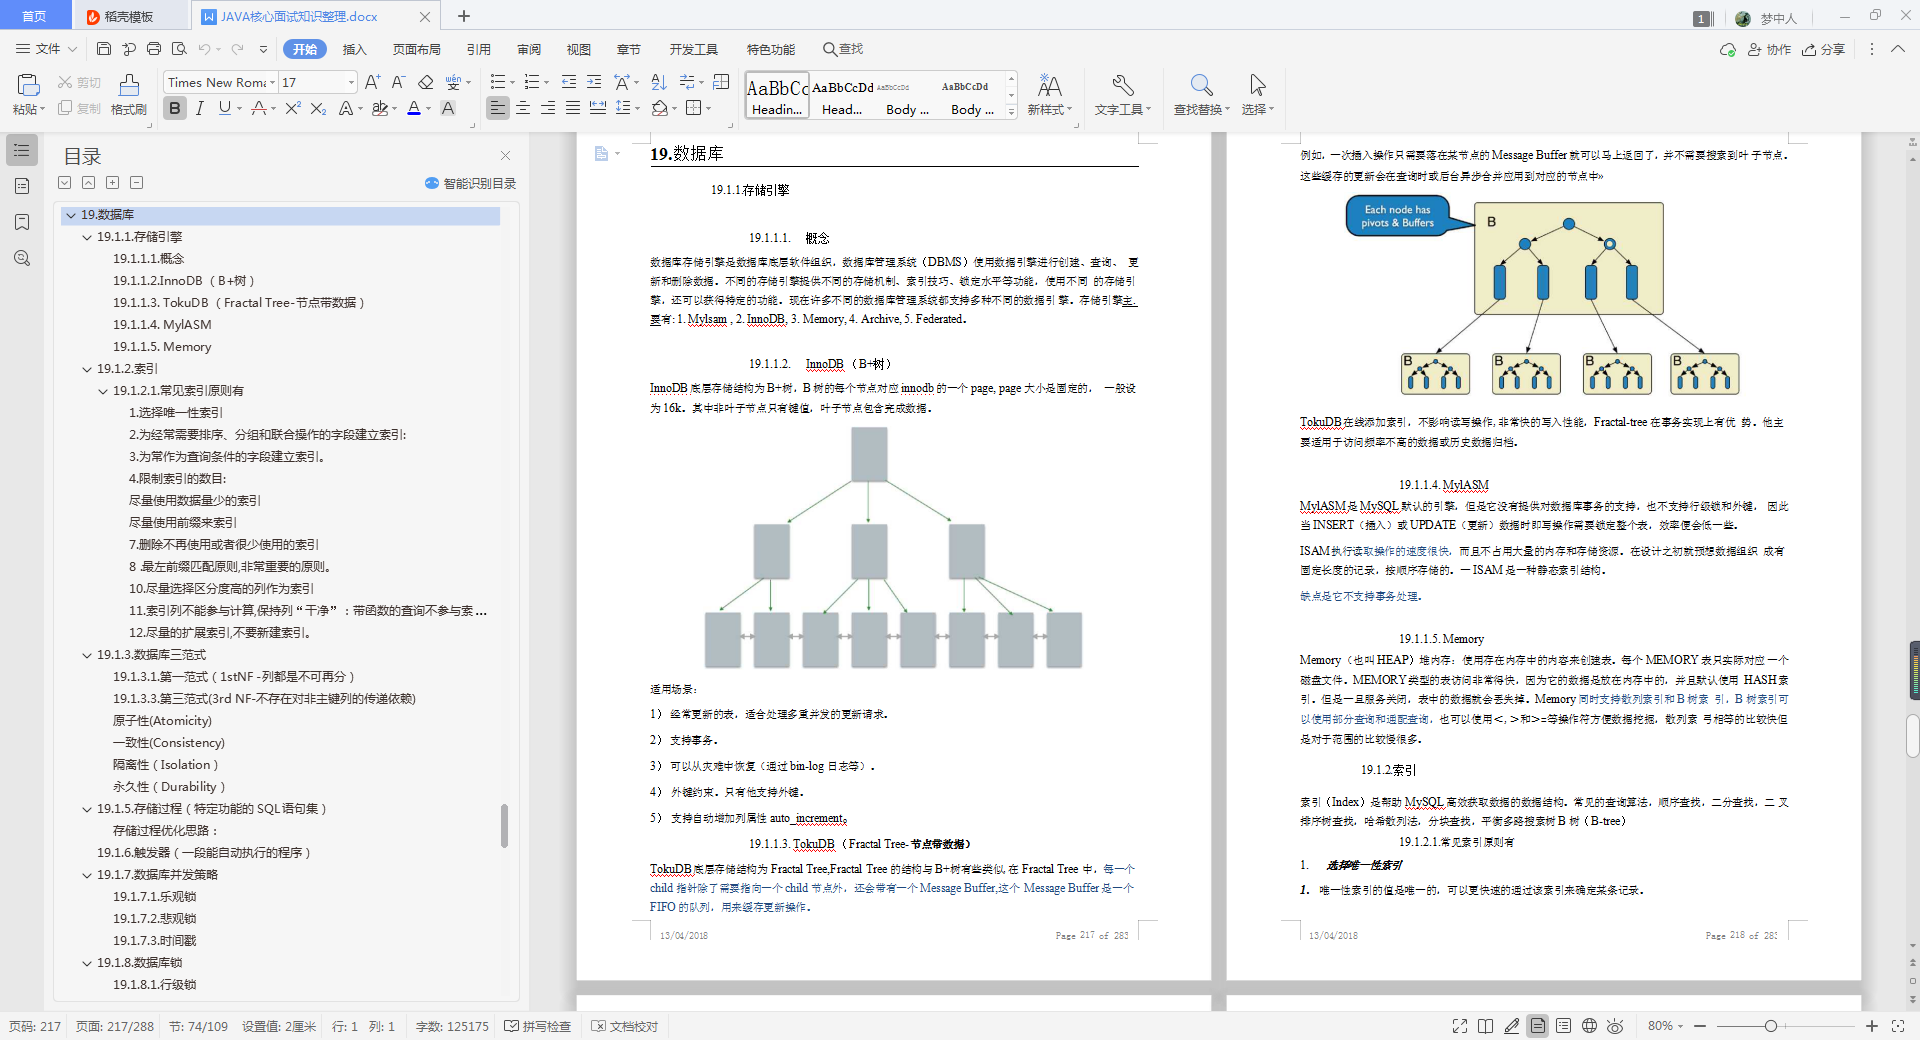Screen dimensions: 1920x1040
Task: Toggle justify paragraph alignment
Action: [573, 108]
